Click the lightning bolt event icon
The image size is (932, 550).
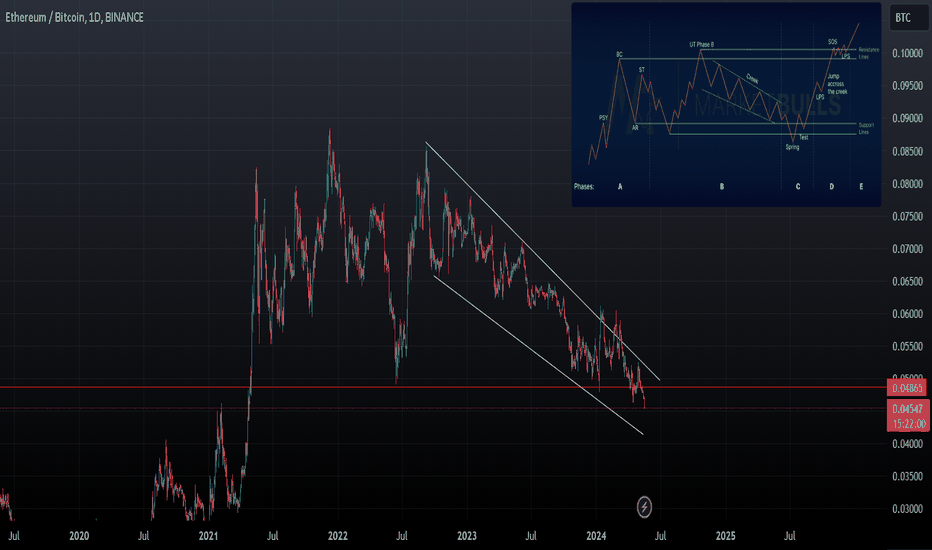point(644,507)
